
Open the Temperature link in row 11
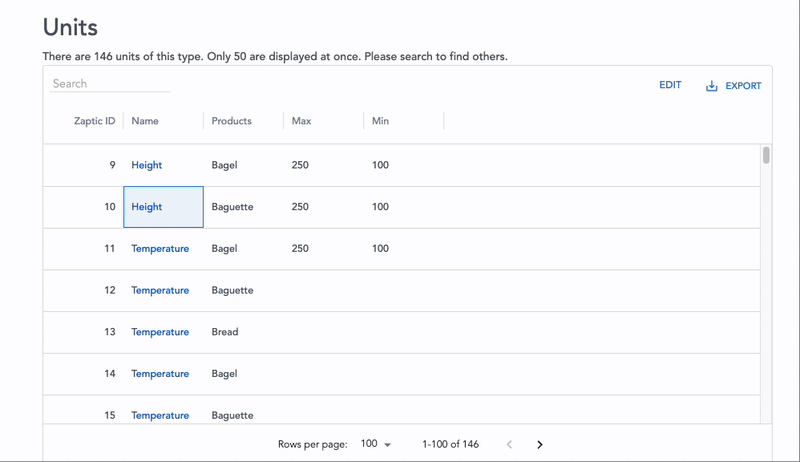pyautogui.click(x=160, y=249)
